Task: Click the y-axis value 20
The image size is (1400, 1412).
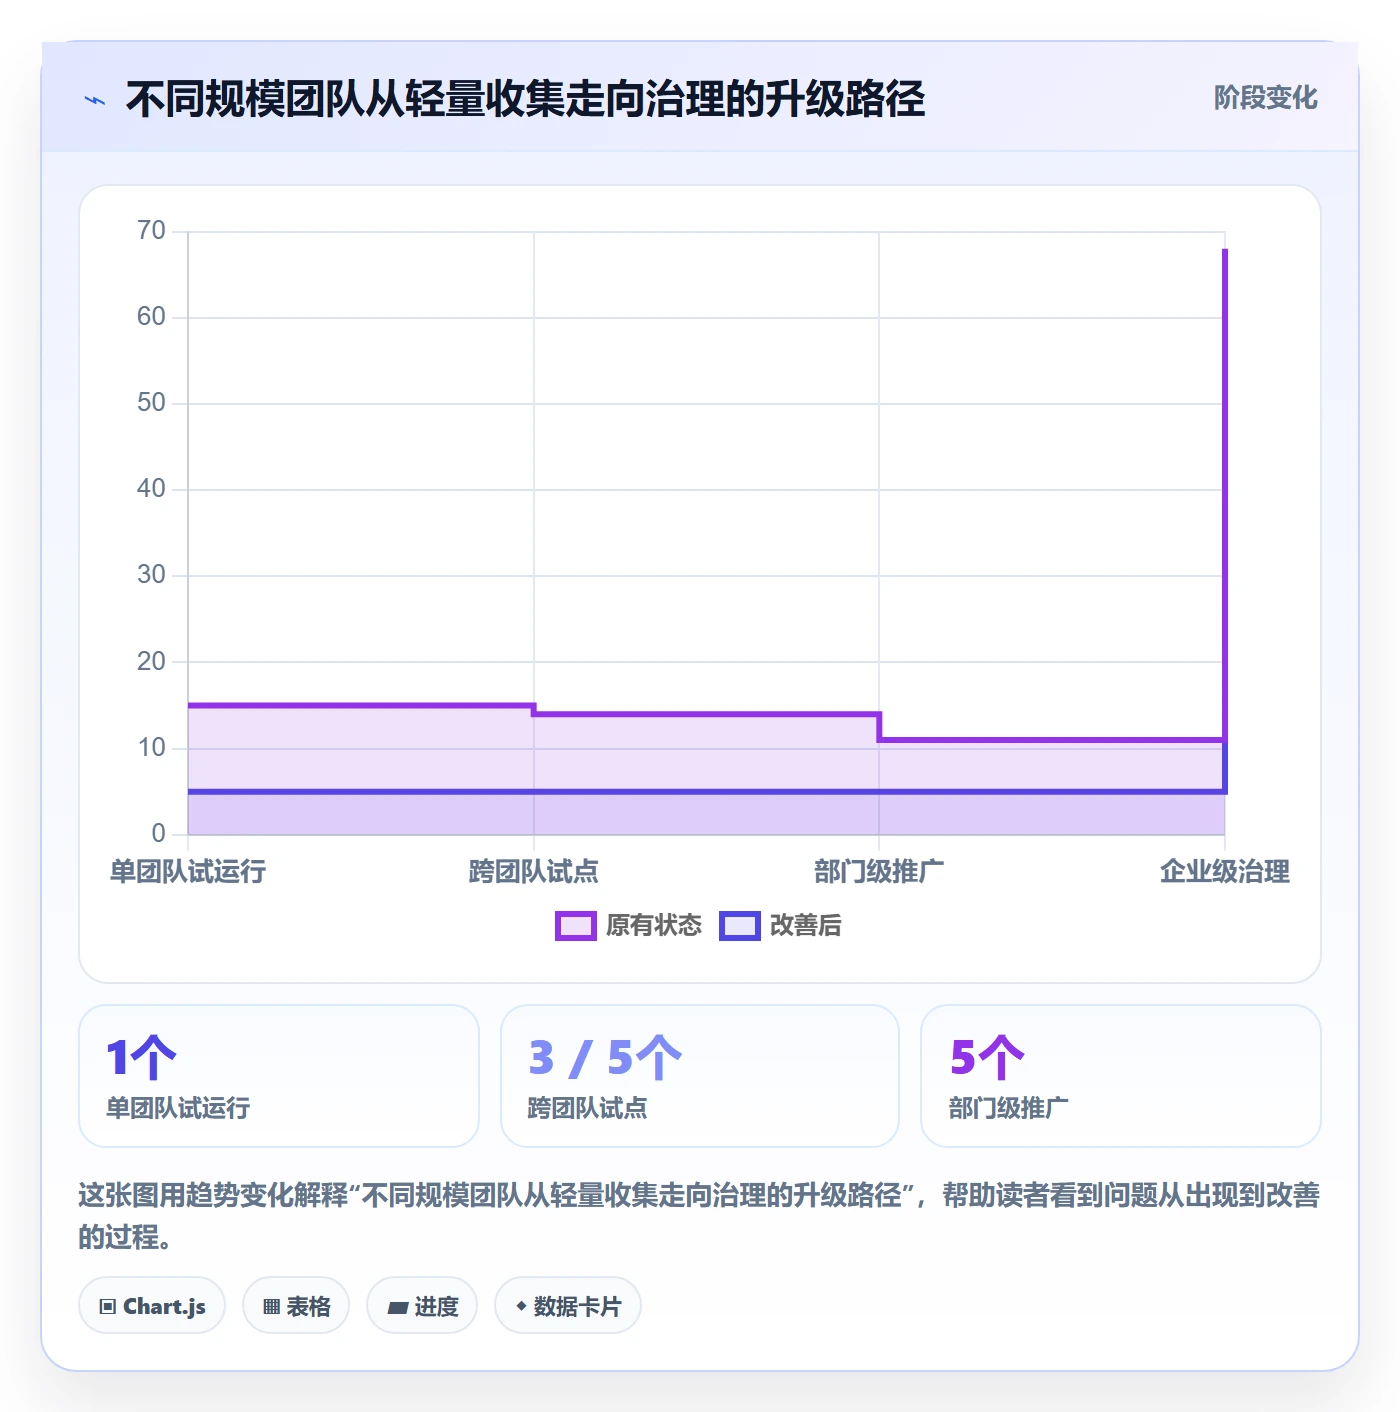Action: pos(151,661)
